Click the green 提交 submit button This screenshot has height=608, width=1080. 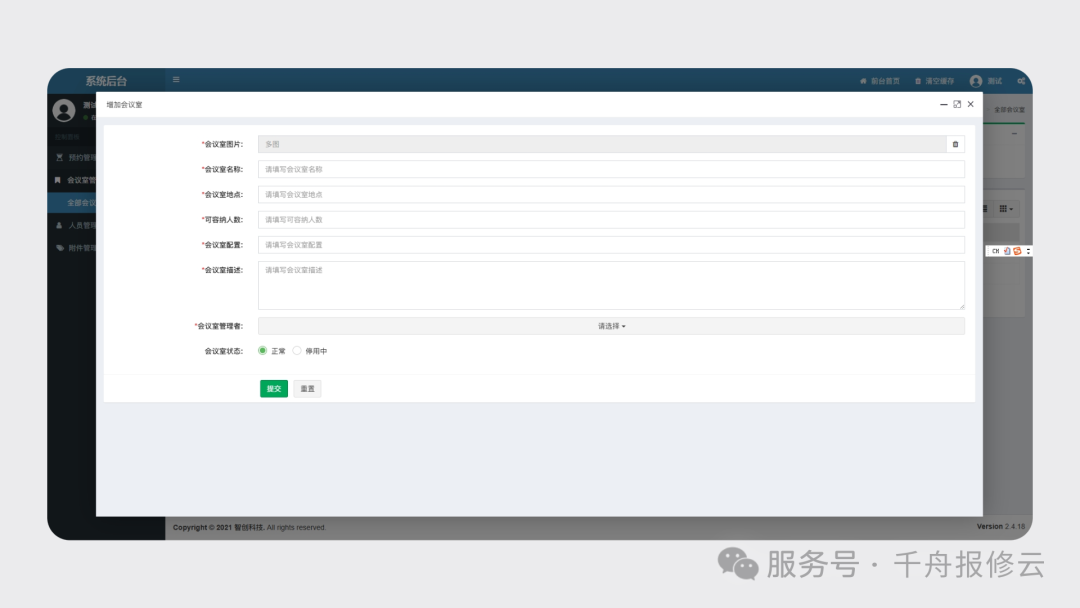[273, 388]
